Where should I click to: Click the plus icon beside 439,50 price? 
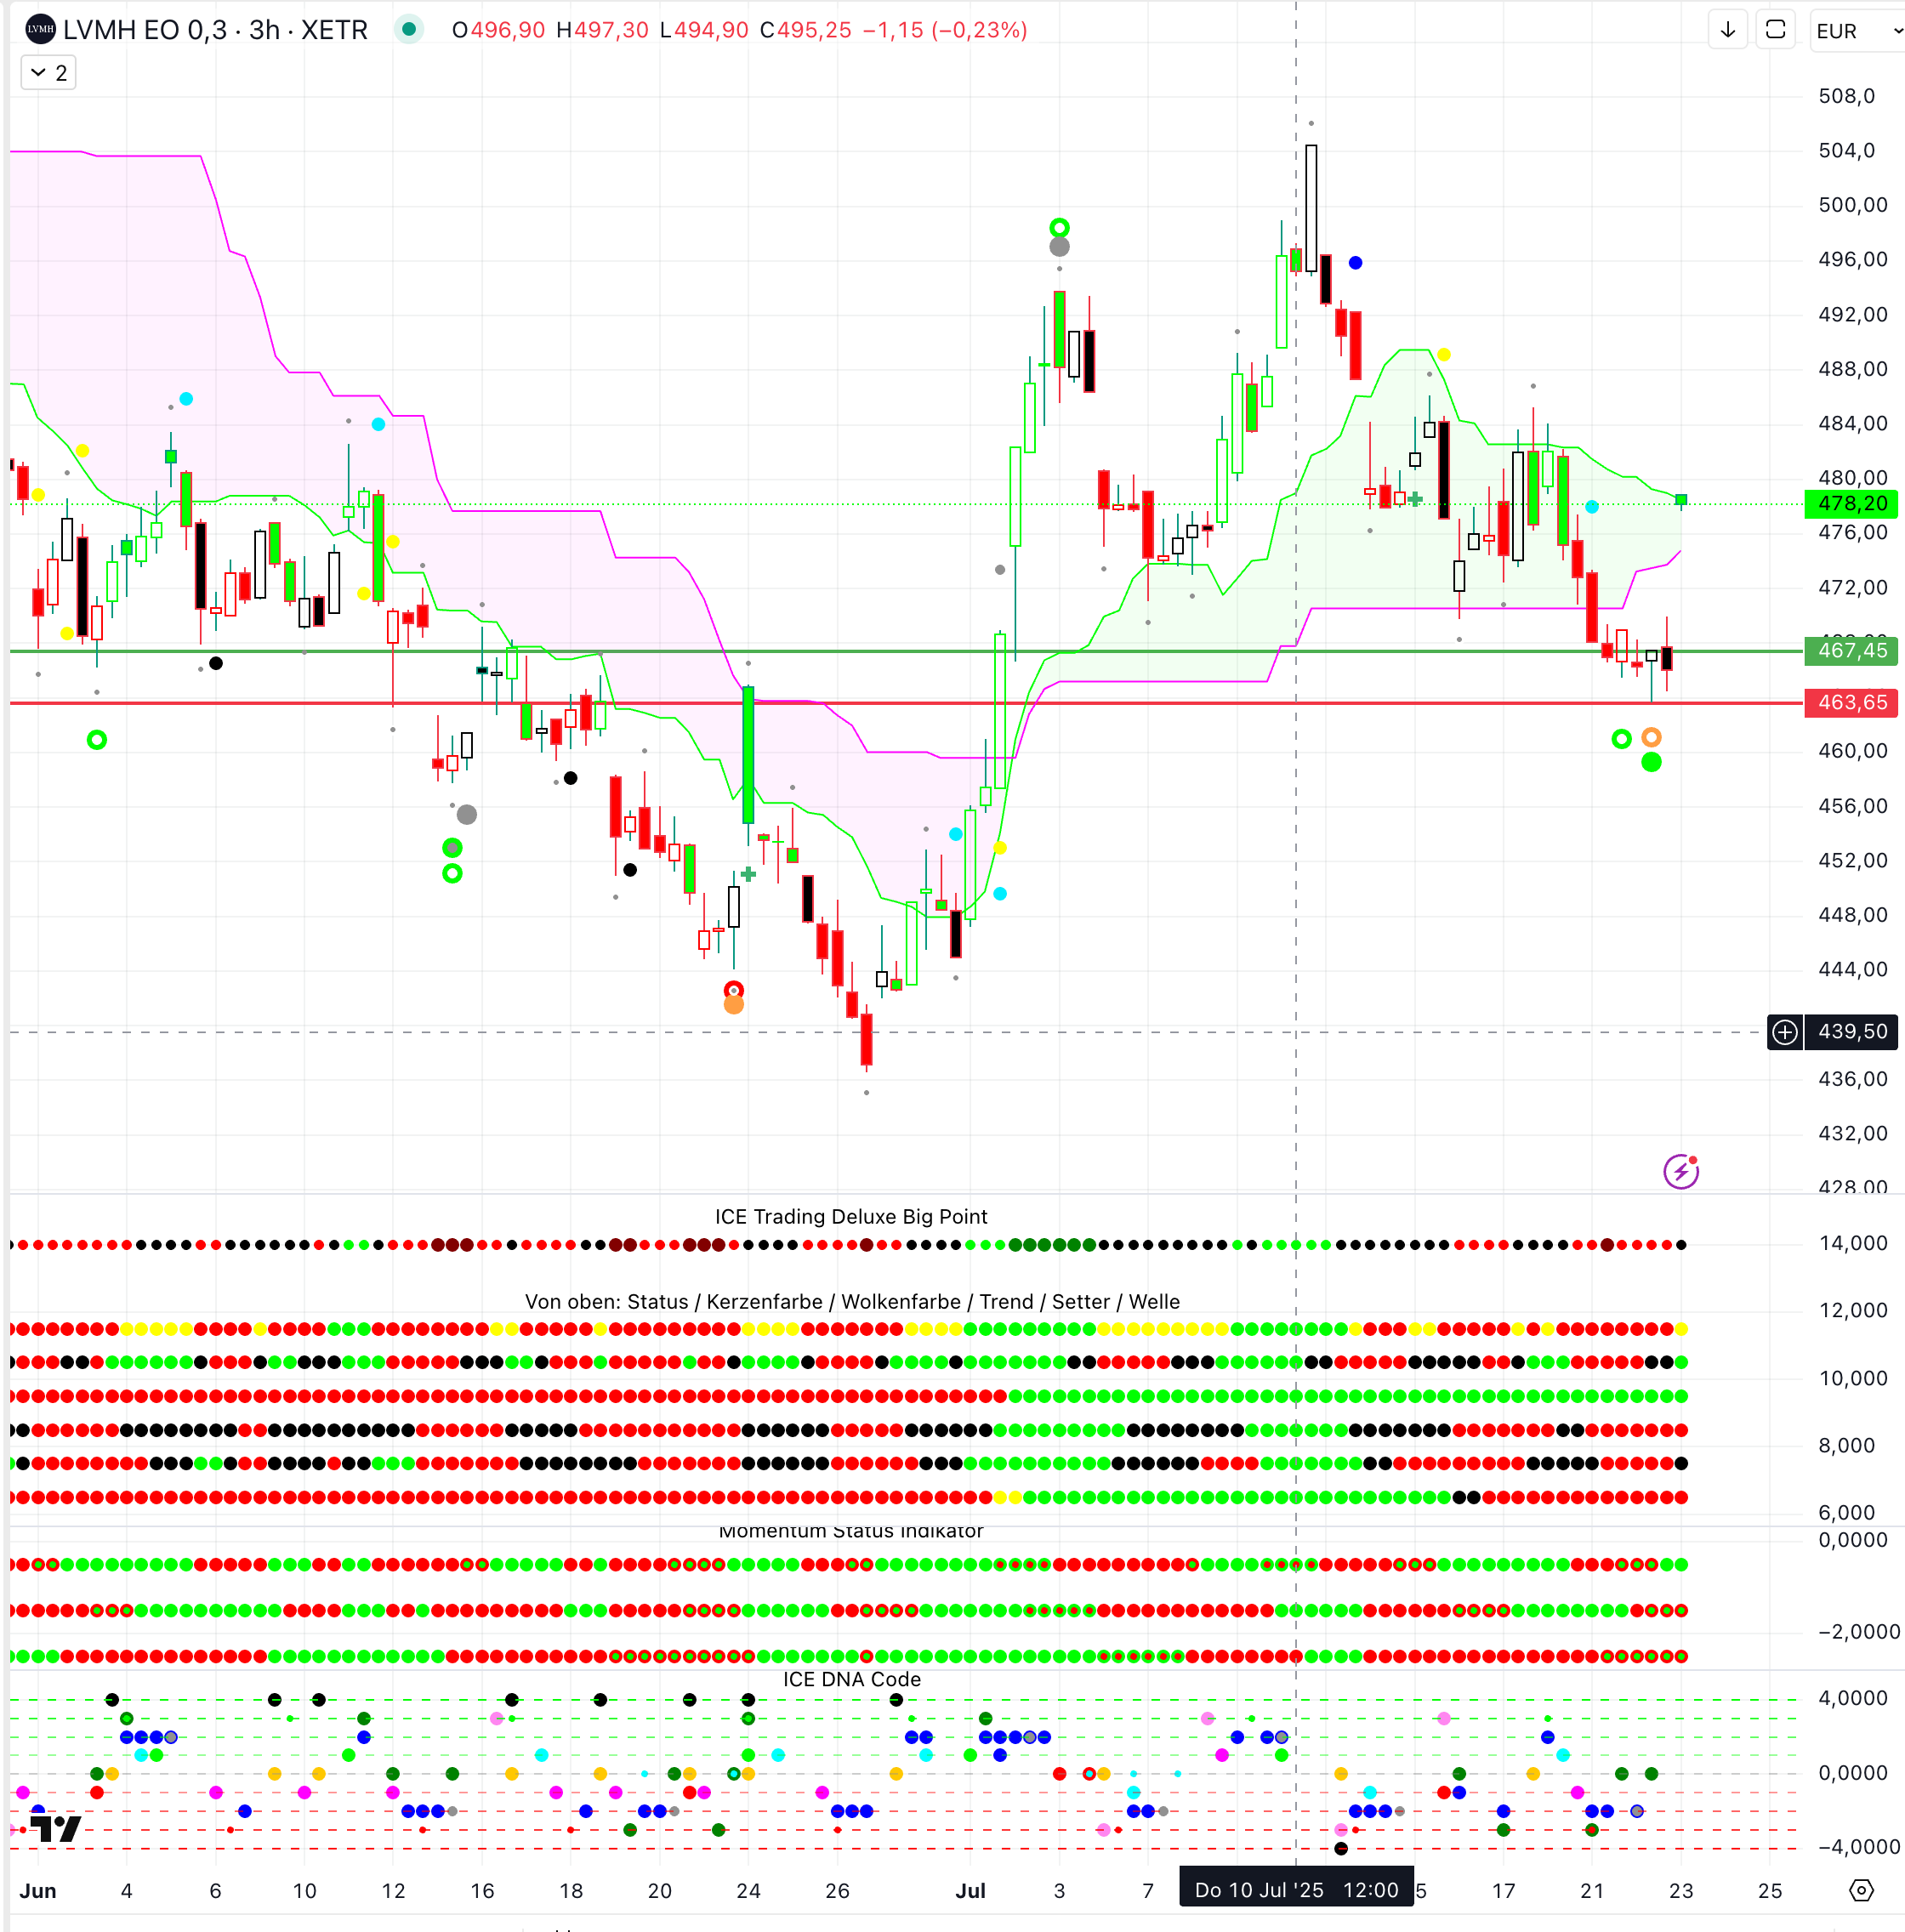click(1785, 1032)
